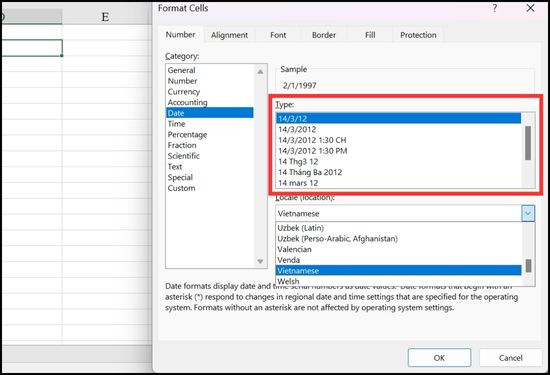Screen dimensions: 550x375
Task: Pick type 14/3/2012 1:30 PM
Action: (399, 151)
